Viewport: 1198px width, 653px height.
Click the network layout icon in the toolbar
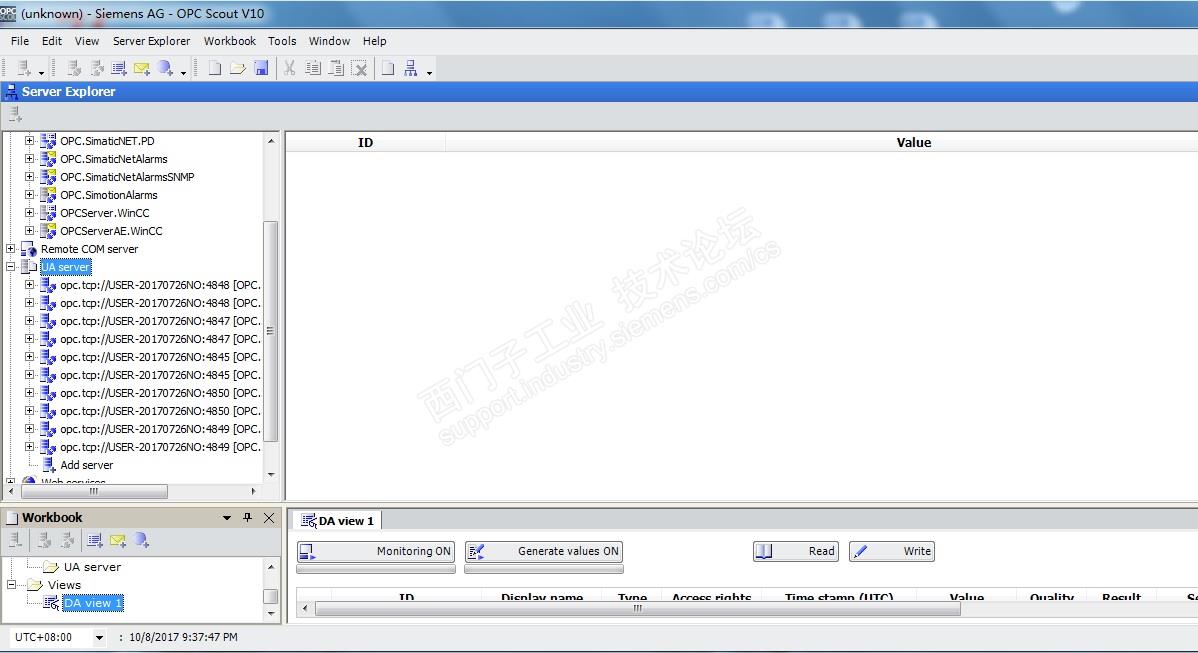point(411,69)
